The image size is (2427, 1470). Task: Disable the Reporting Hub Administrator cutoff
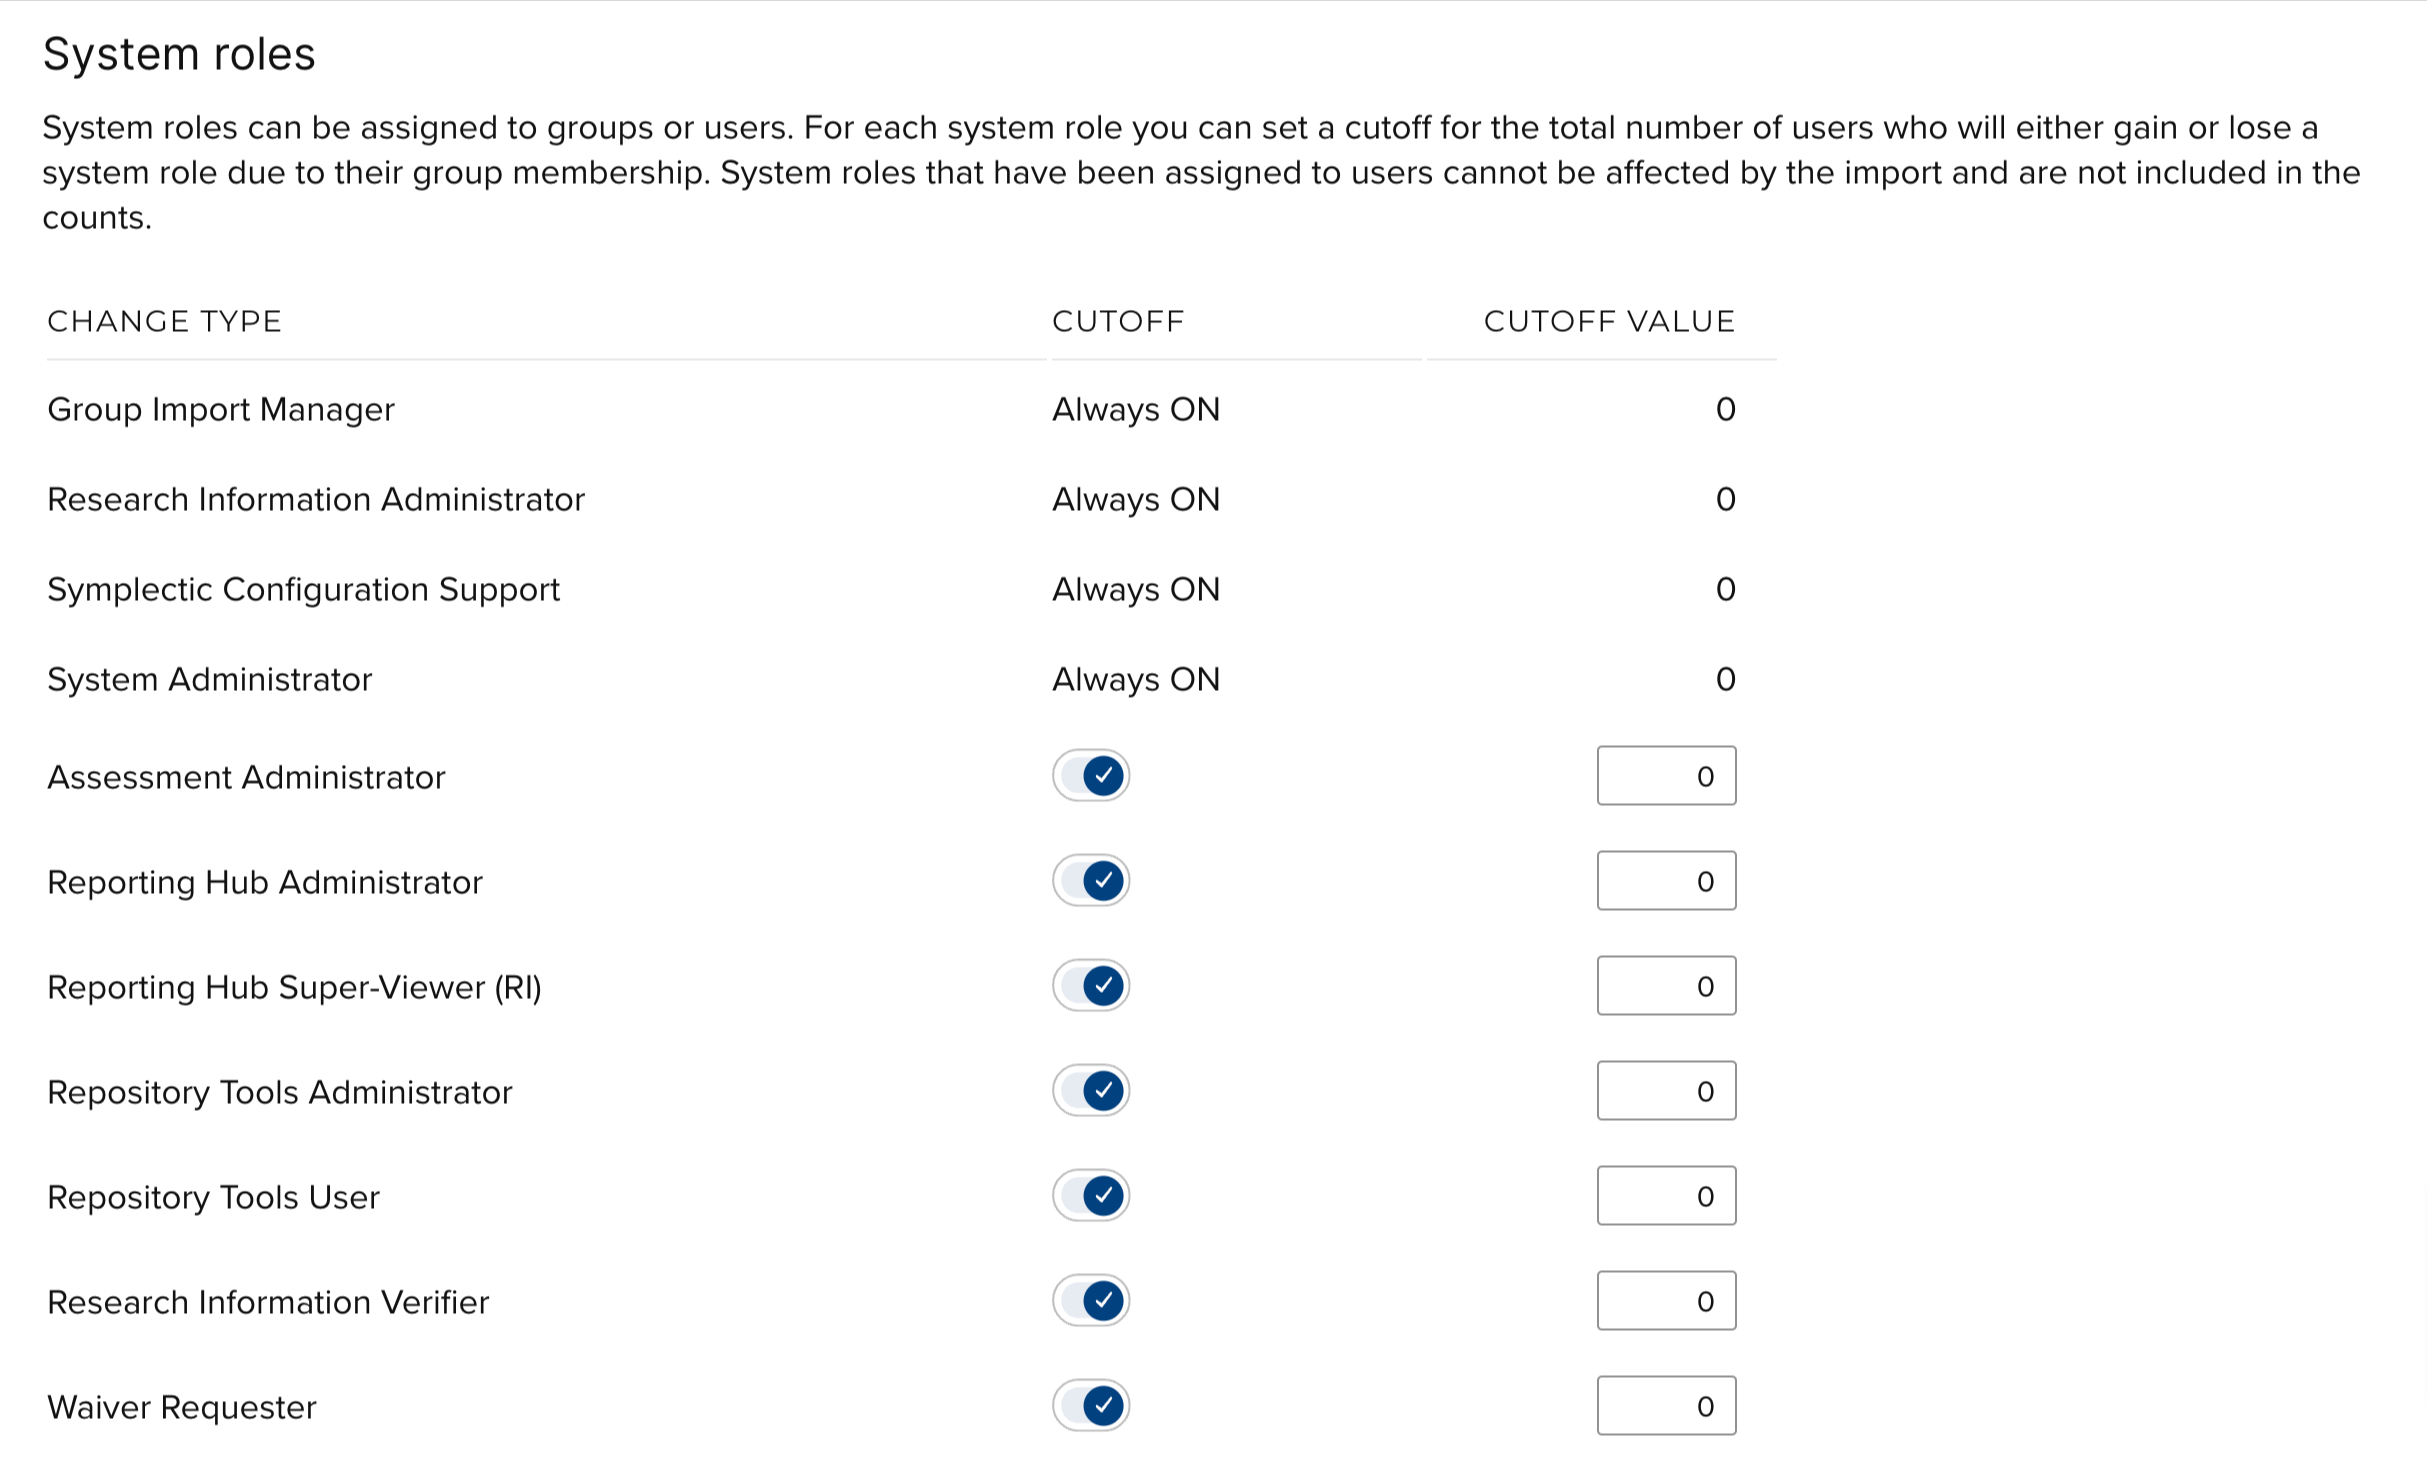[1091, 881]
